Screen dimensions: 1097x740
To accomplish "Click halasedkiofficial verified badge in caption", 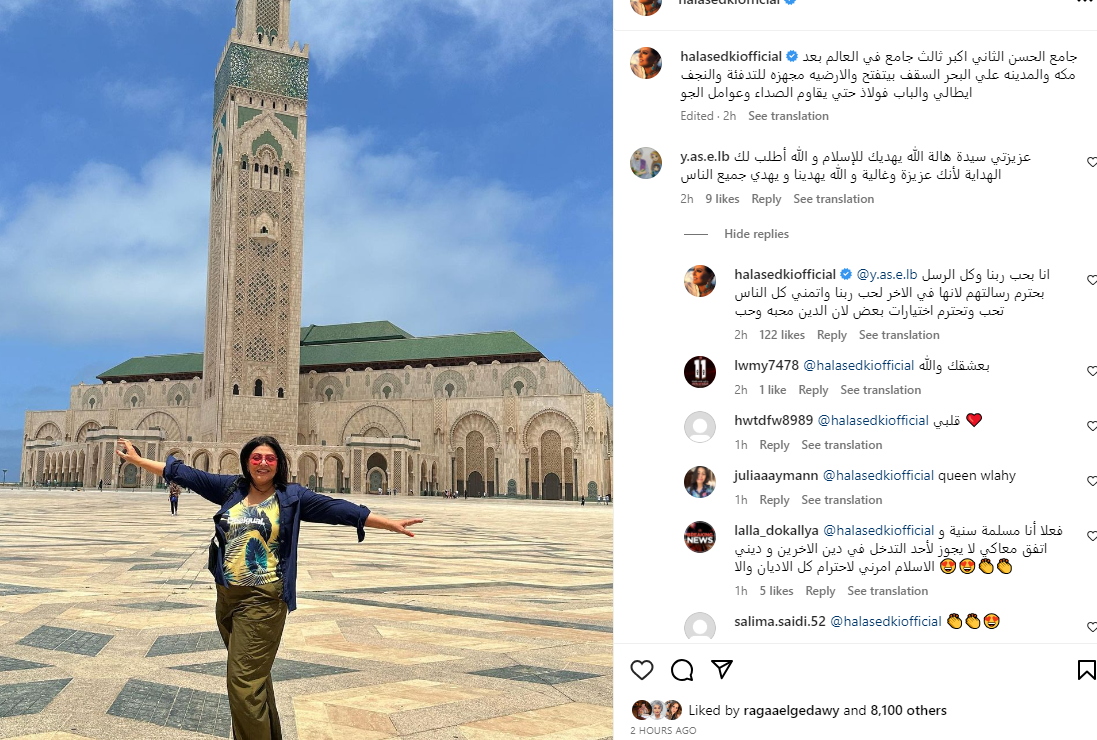I will (x=792, y=56).
